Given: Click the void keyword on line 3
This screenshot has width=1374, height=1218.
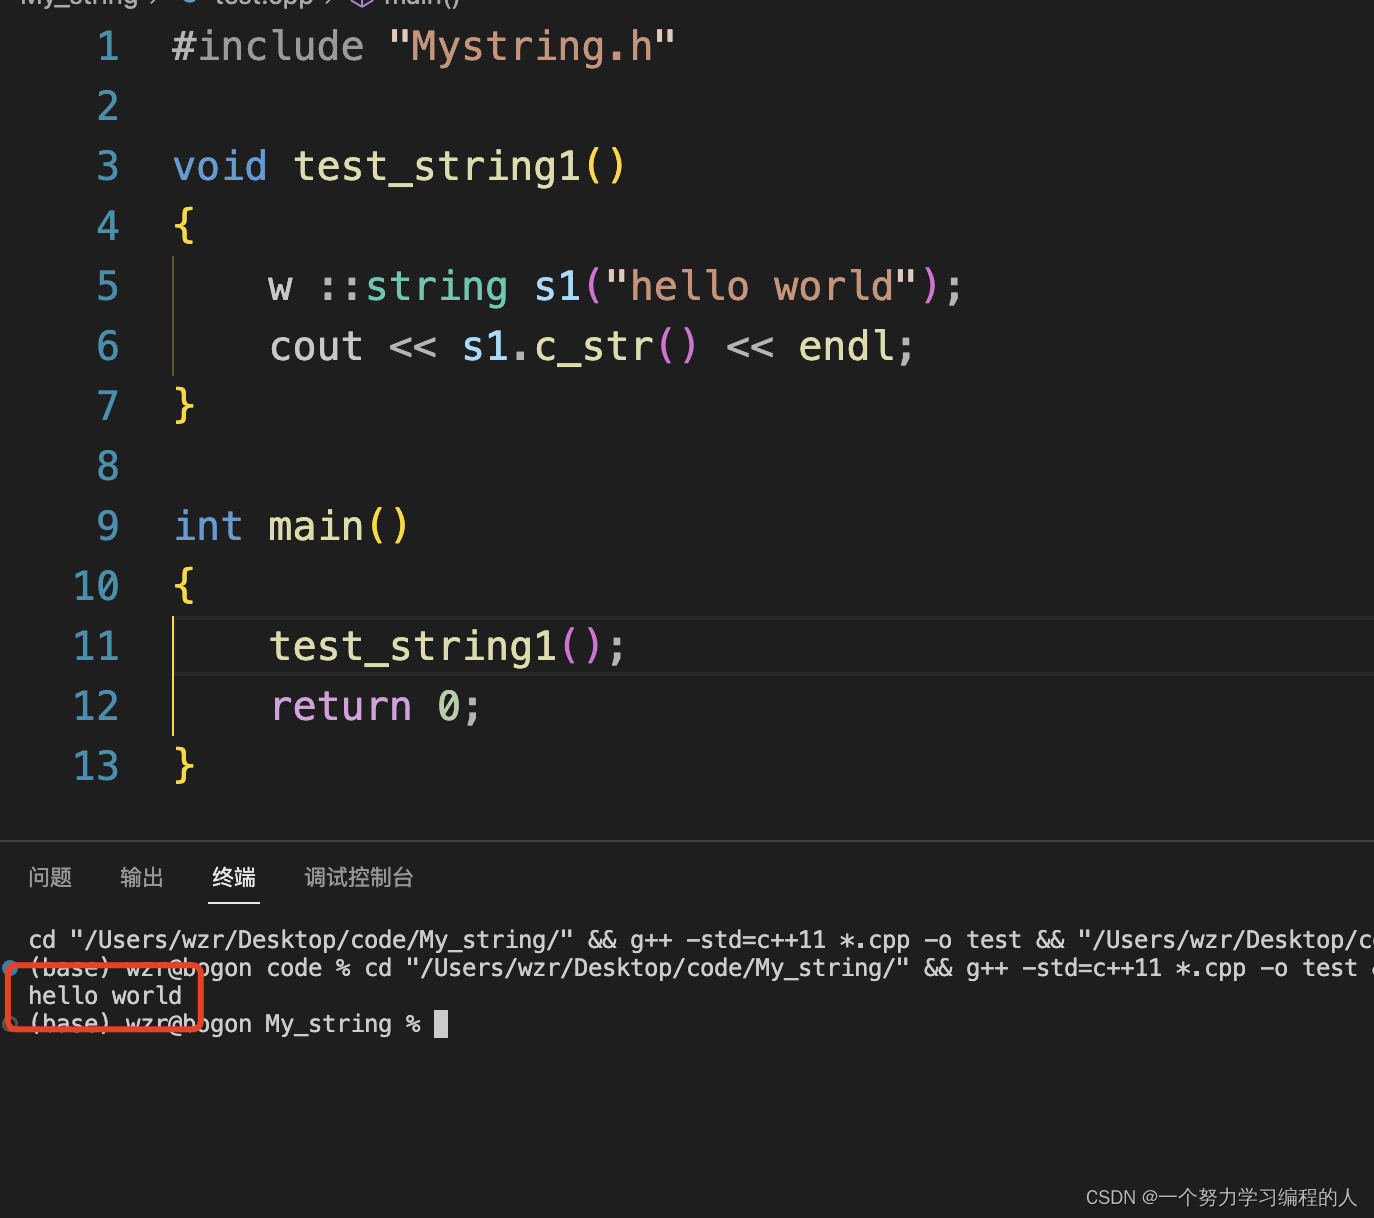Looking at the screenshot, I should (220, 167).
